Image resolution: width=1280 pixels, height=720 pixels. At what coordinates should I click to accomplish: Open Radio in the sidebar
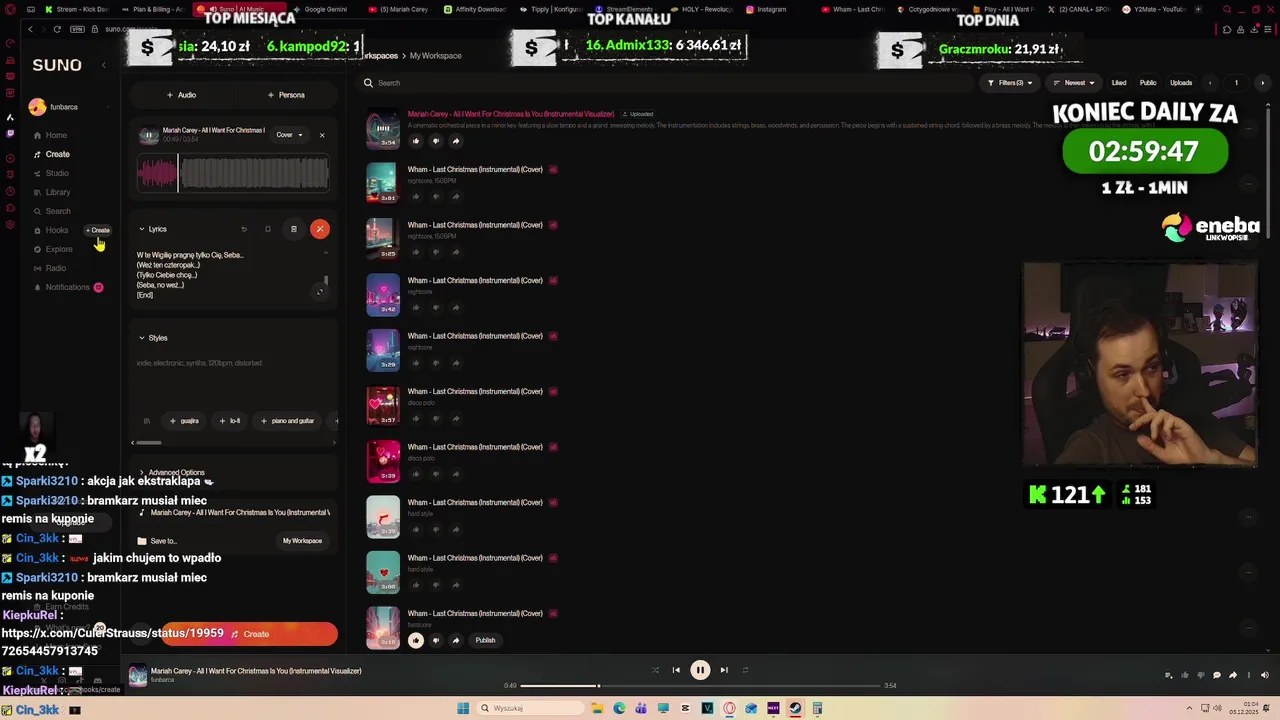tap(49, 268)
